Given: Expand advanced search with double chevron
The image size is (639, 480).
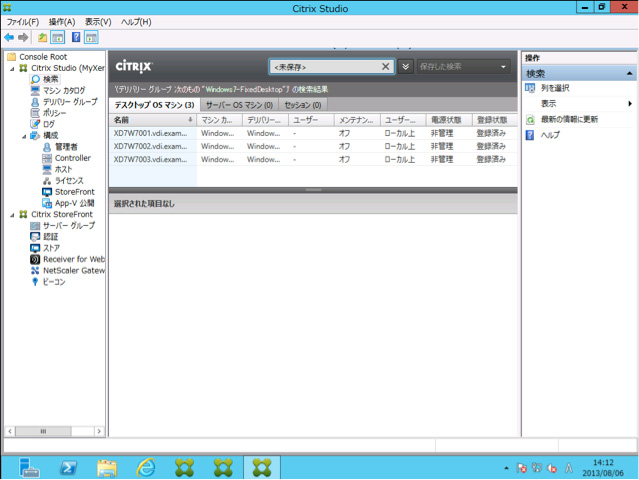Looking at the screenshot, I should click(405, 67).
